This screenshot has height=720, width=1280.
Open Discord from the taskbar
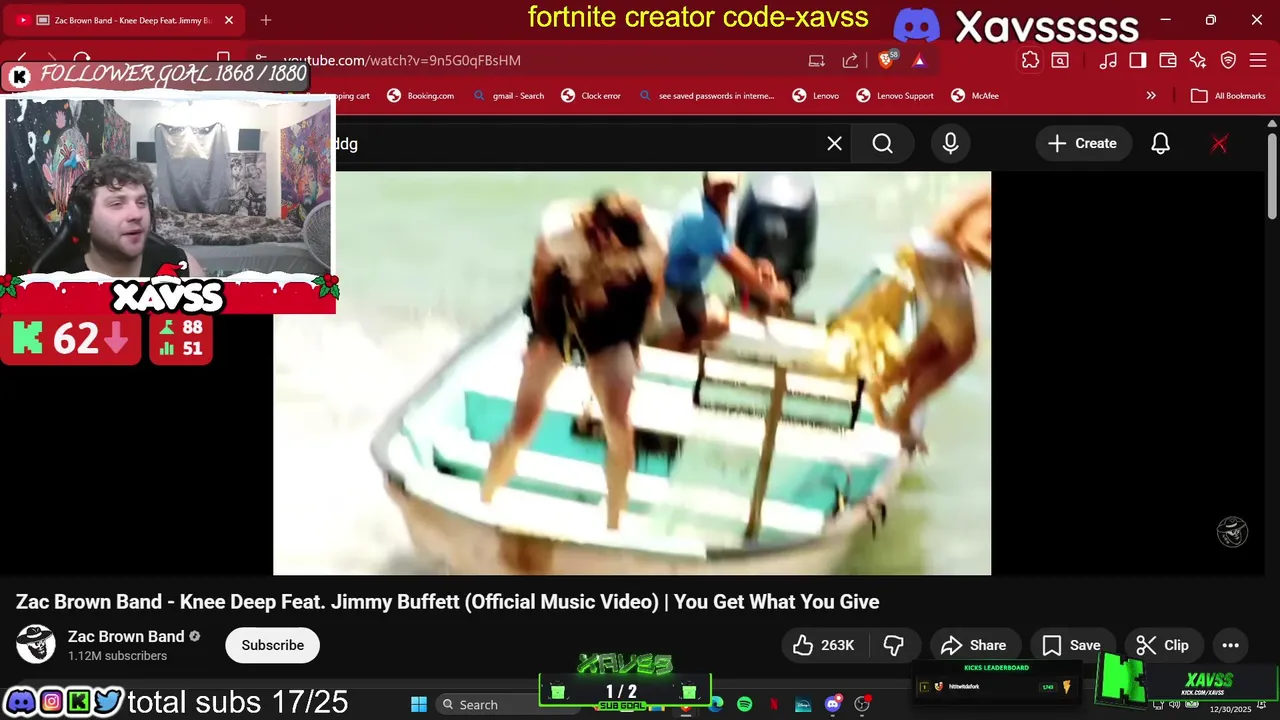click(833, 704)
